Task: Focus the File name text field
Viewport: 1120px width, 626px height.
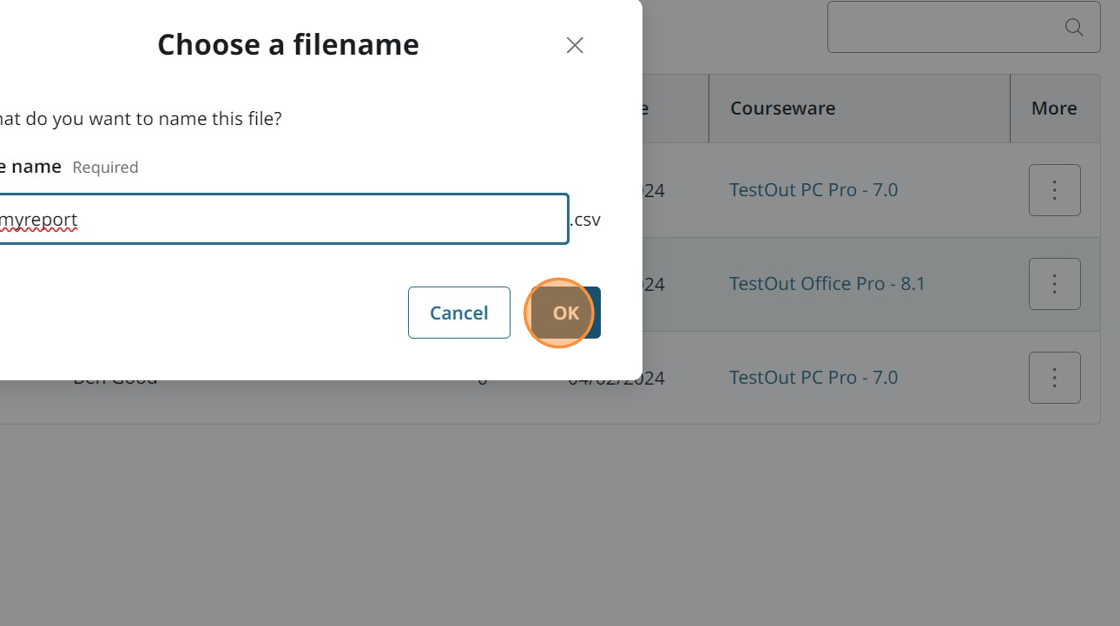Action: click(280, 219)
